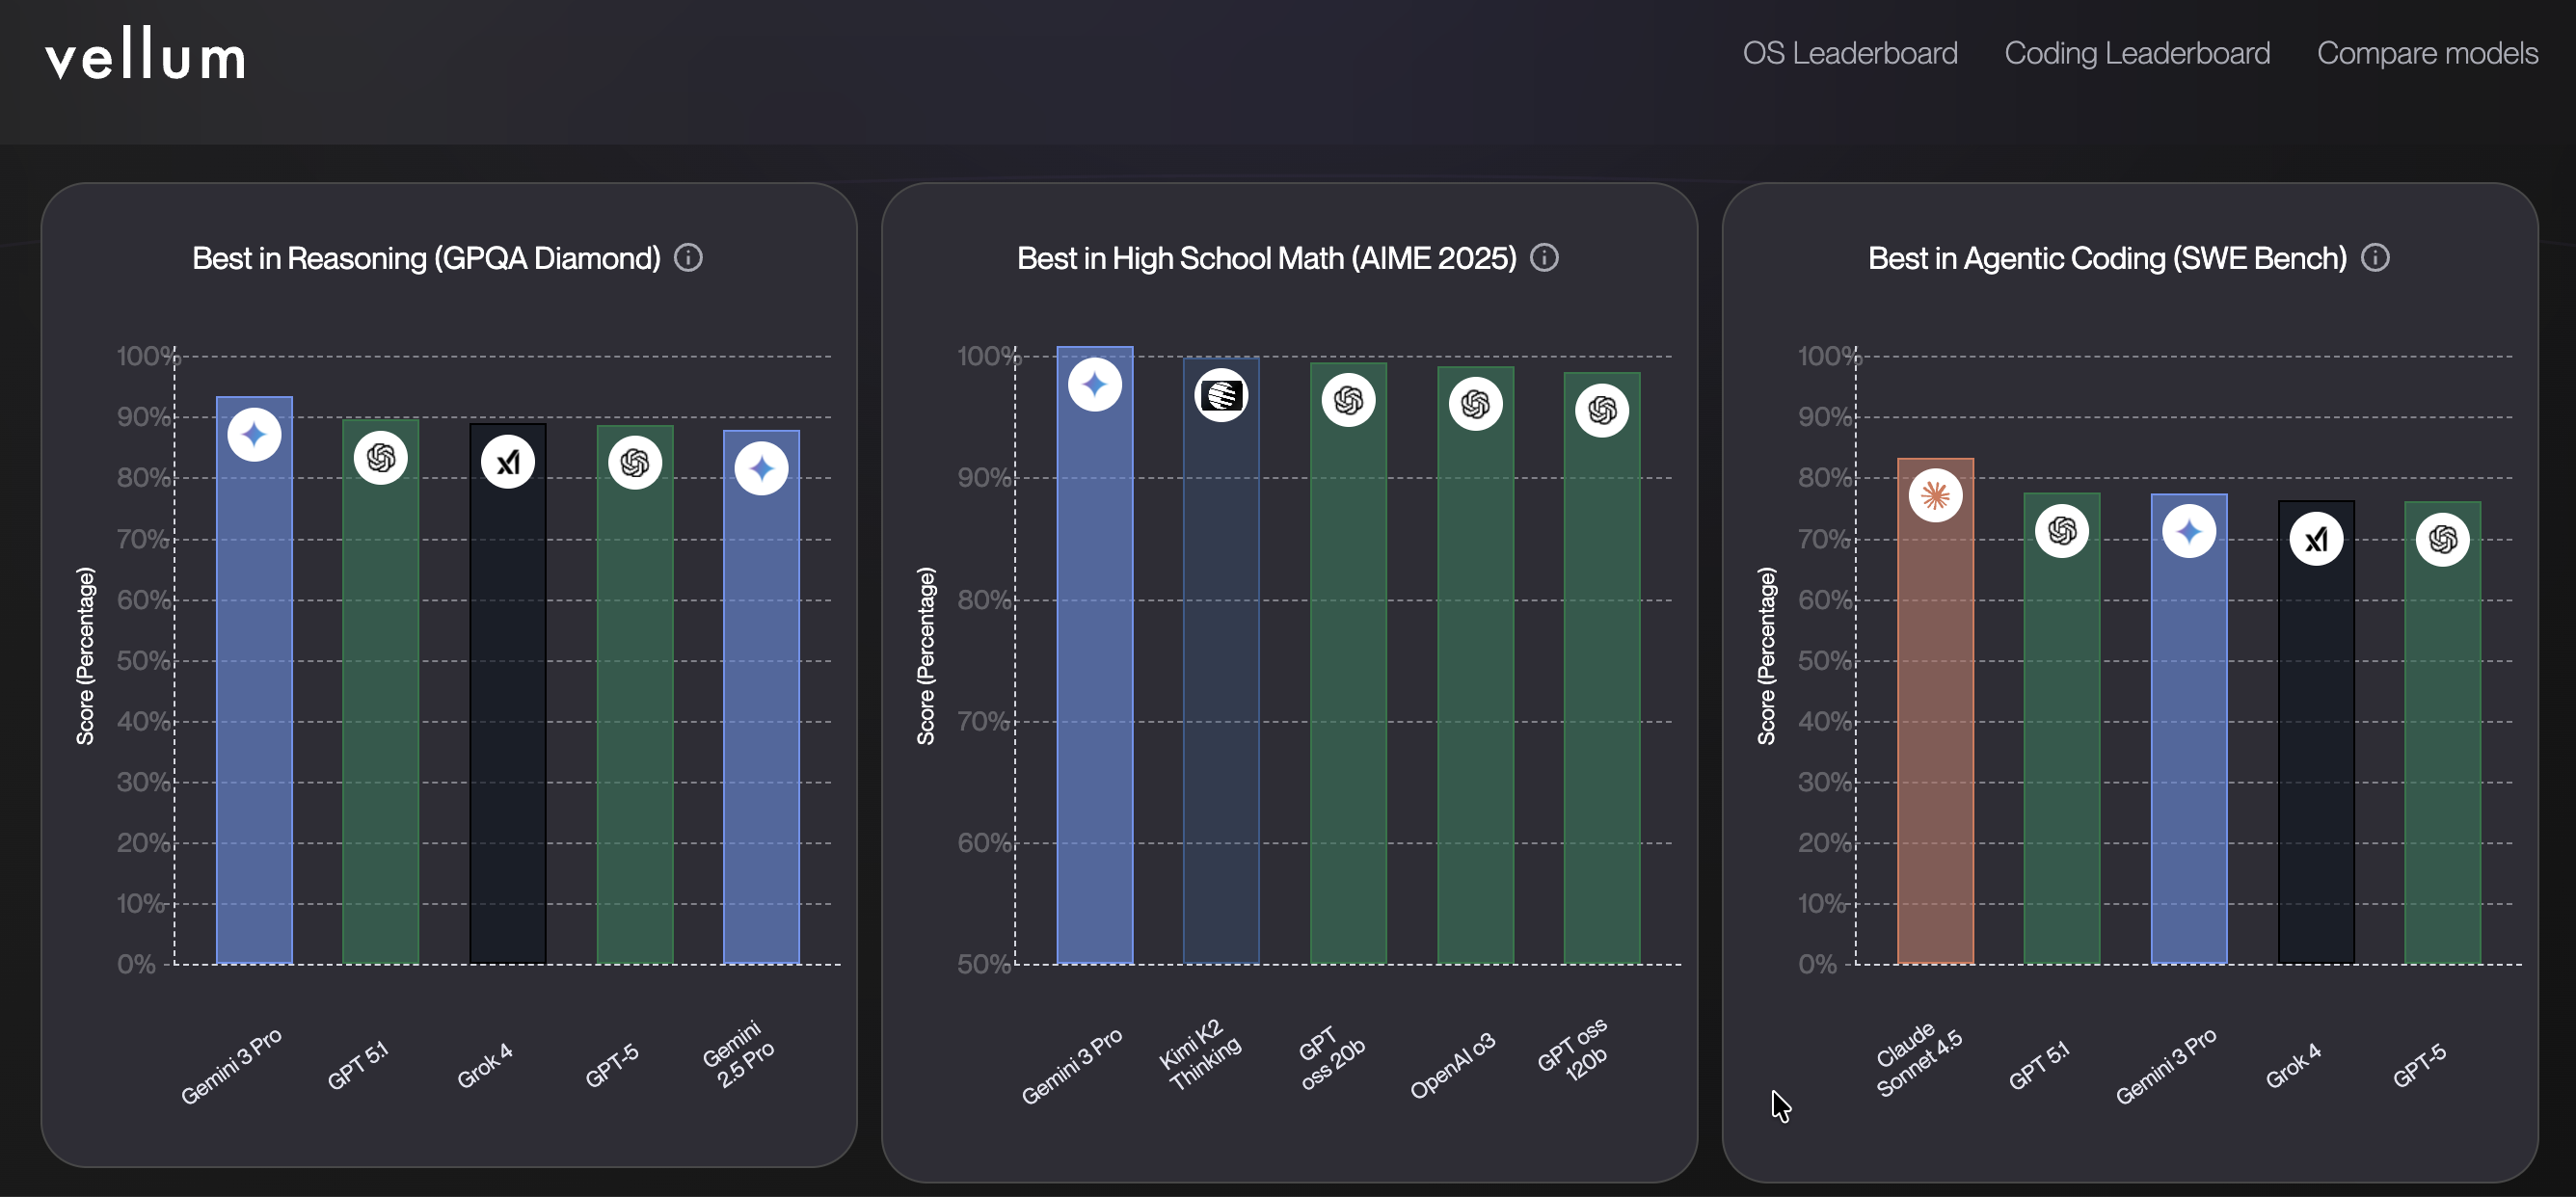Open the OS Leaderboard page

1849,53
